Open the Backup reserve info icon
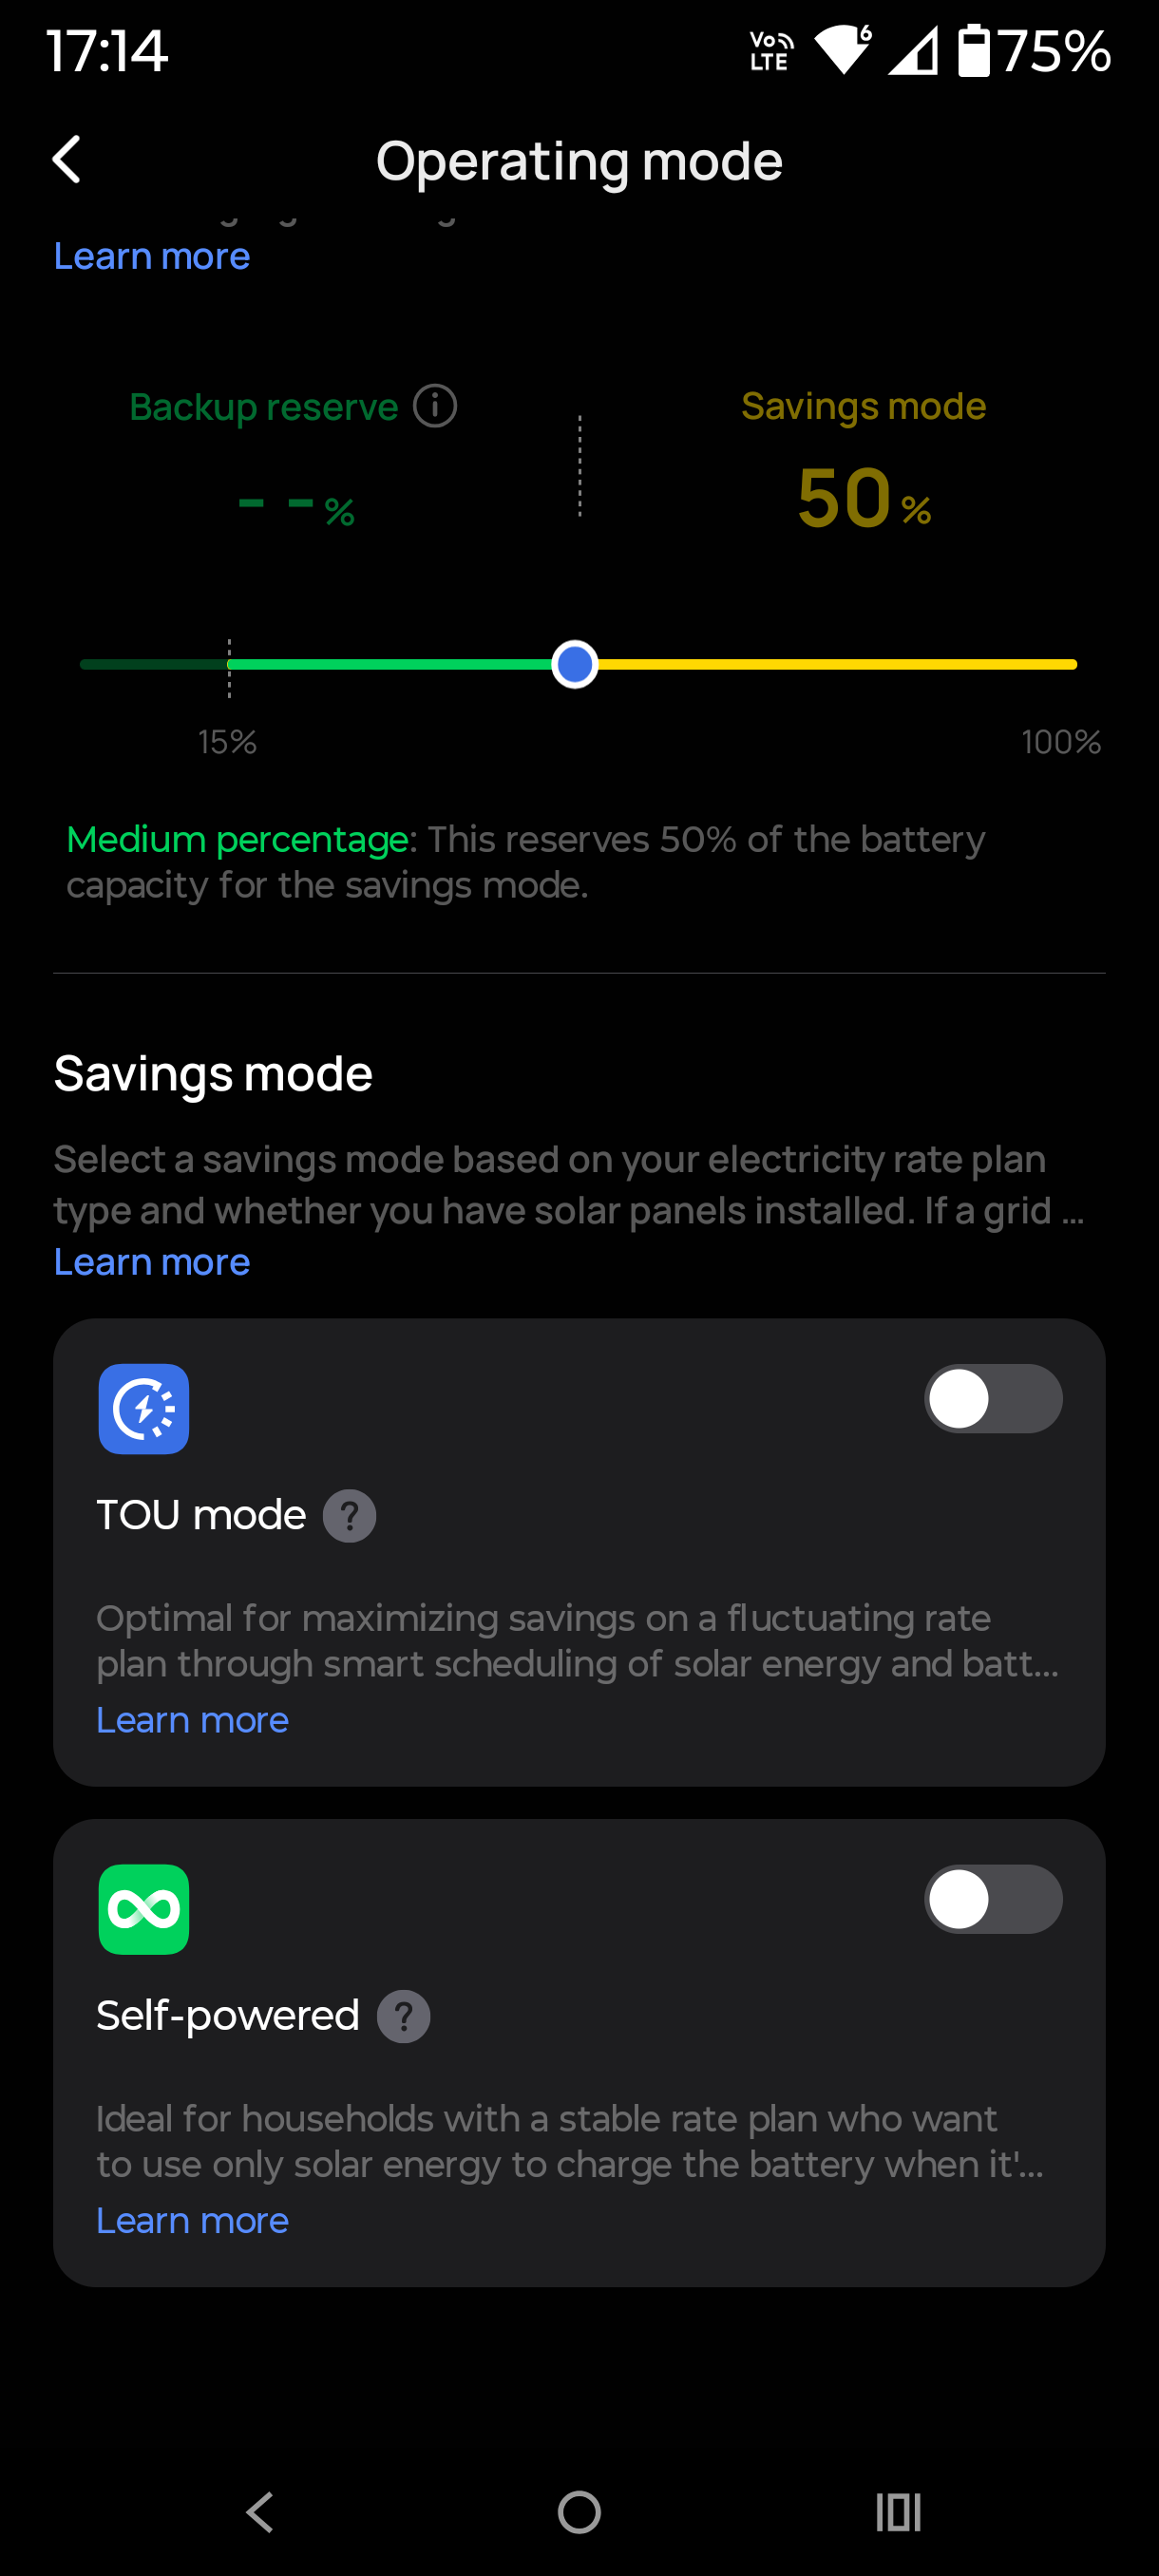 (435, 406)
